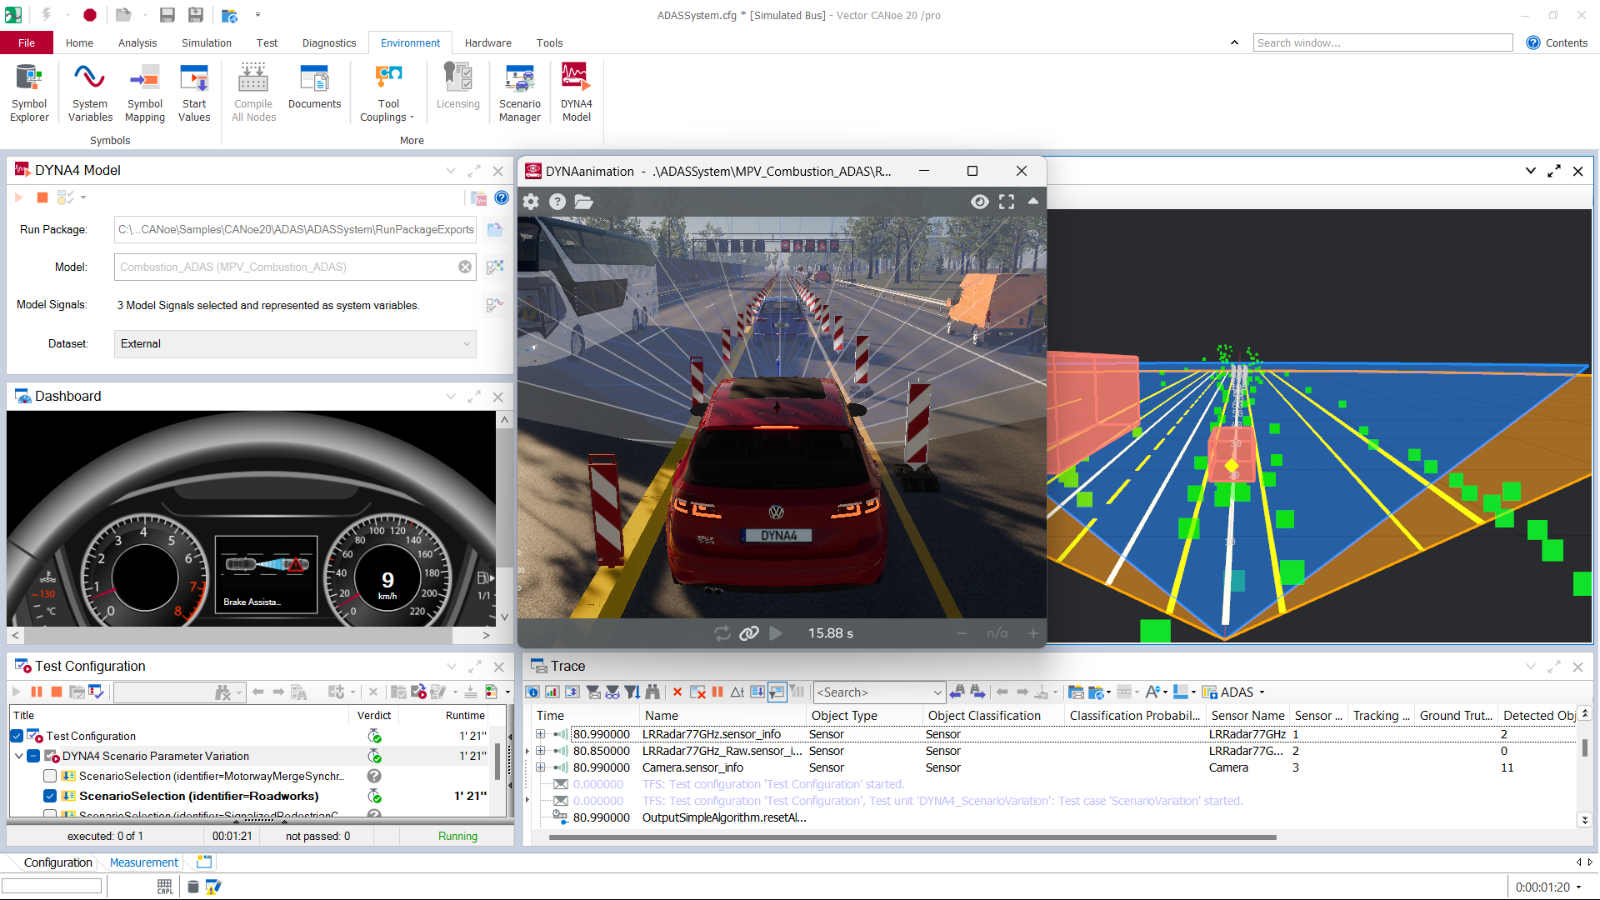
Task: Toggle loop playback in DYNAanimation
Action: coord(721,633)
